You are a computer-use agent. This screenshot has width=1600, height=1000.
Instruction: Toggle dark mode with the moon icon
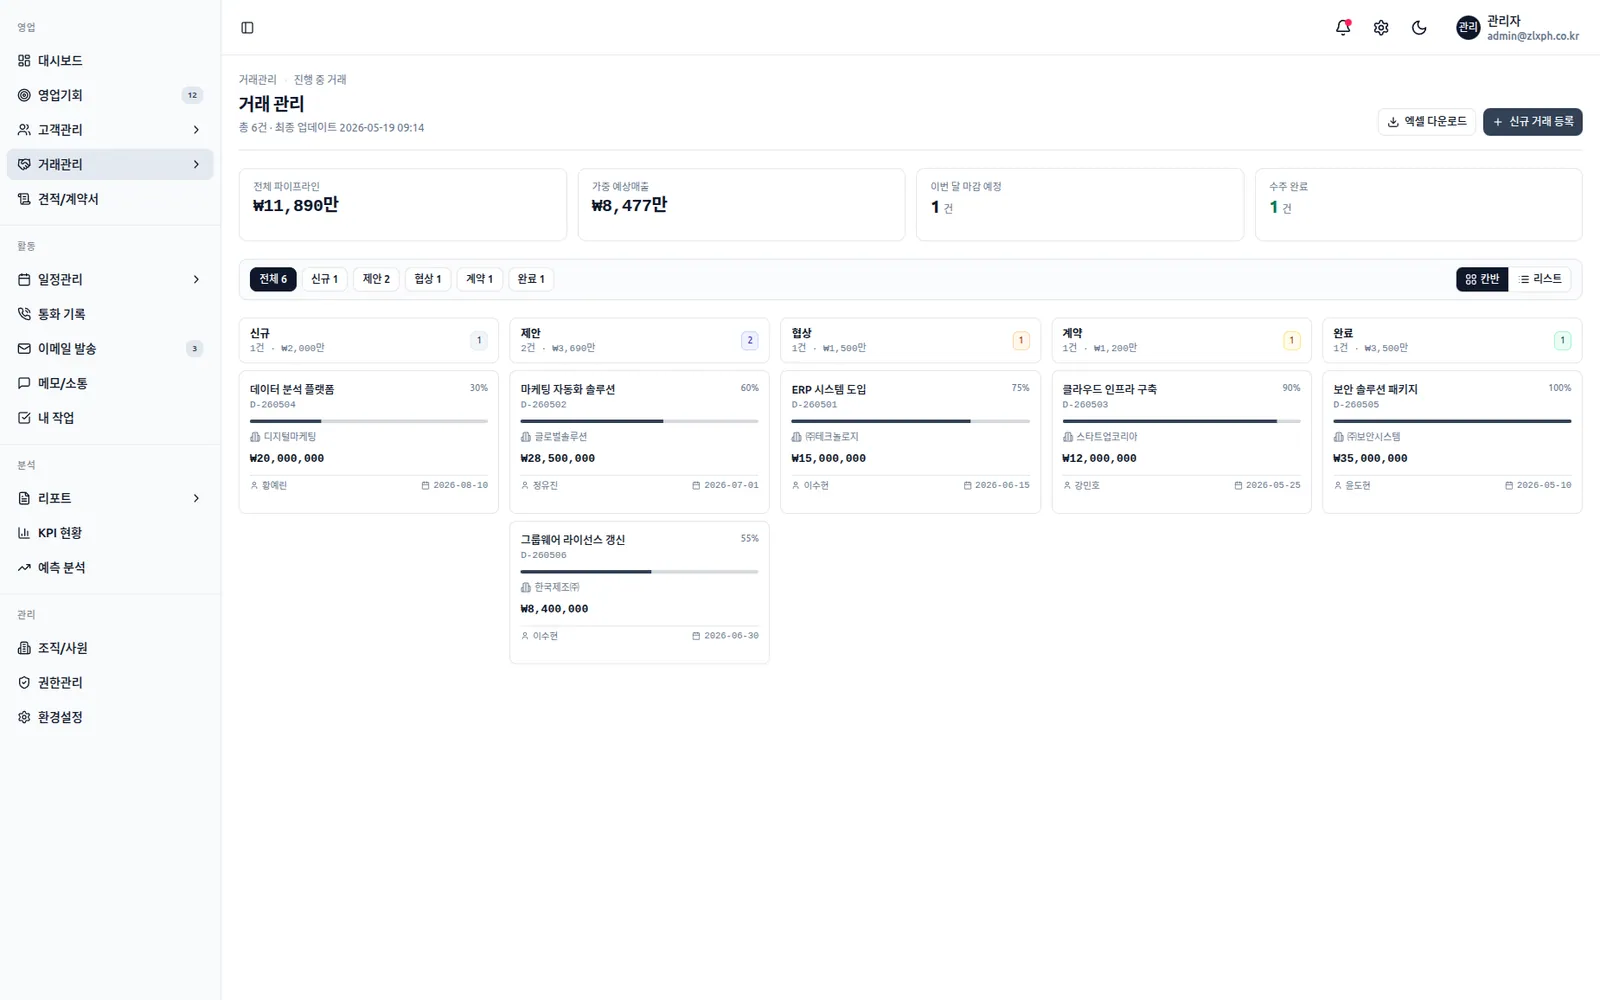pyautogui.click(x=1419, y=28)
